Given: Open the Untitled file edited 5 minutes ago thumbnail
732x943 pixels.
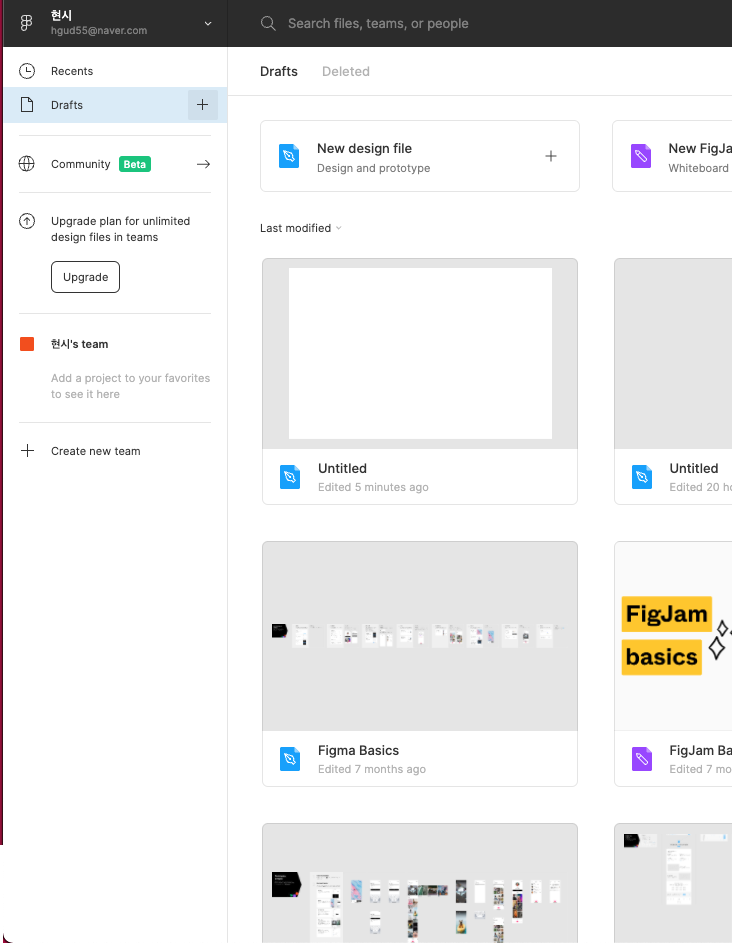Looking at the screenshot, I should click(x=420, y=354).
